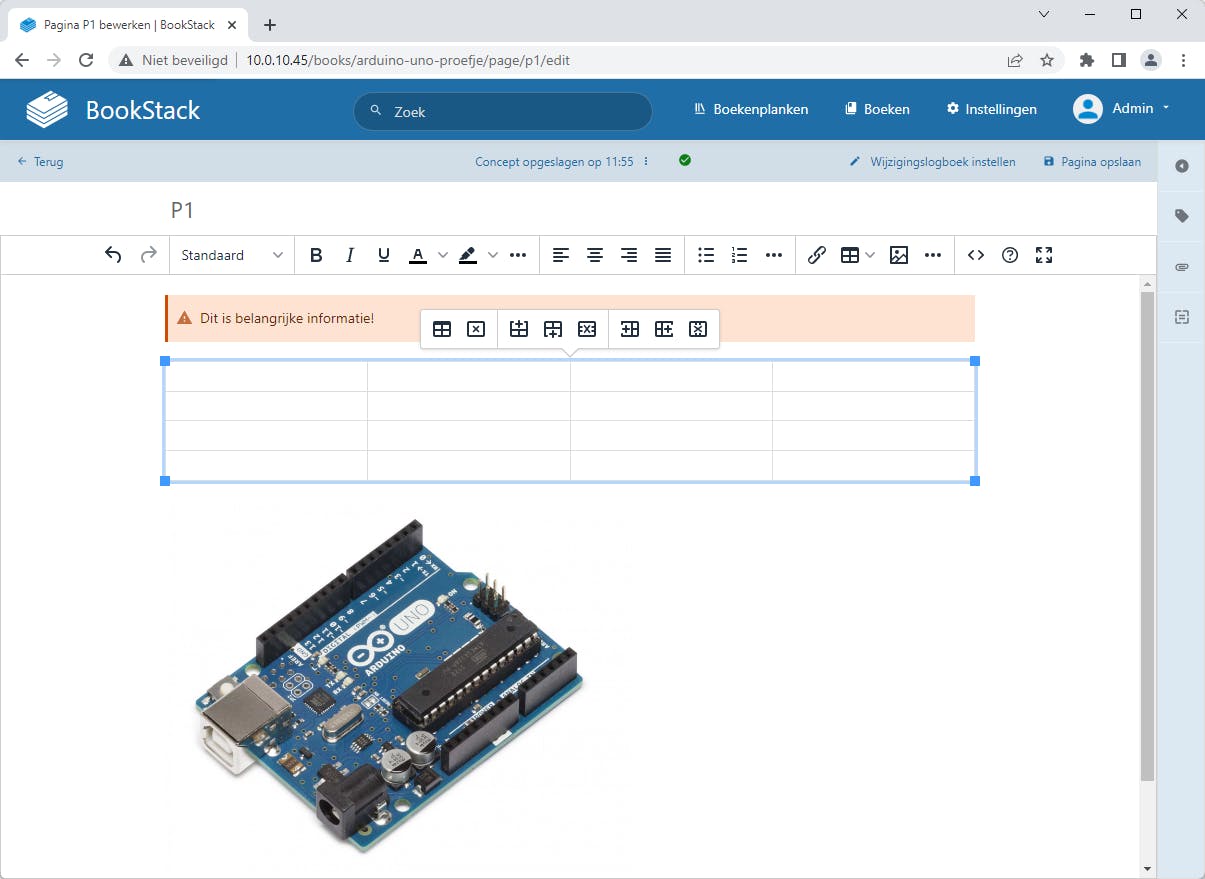
Task: Open the highlight color dropdown arrow
Action: tap(493, 255)
